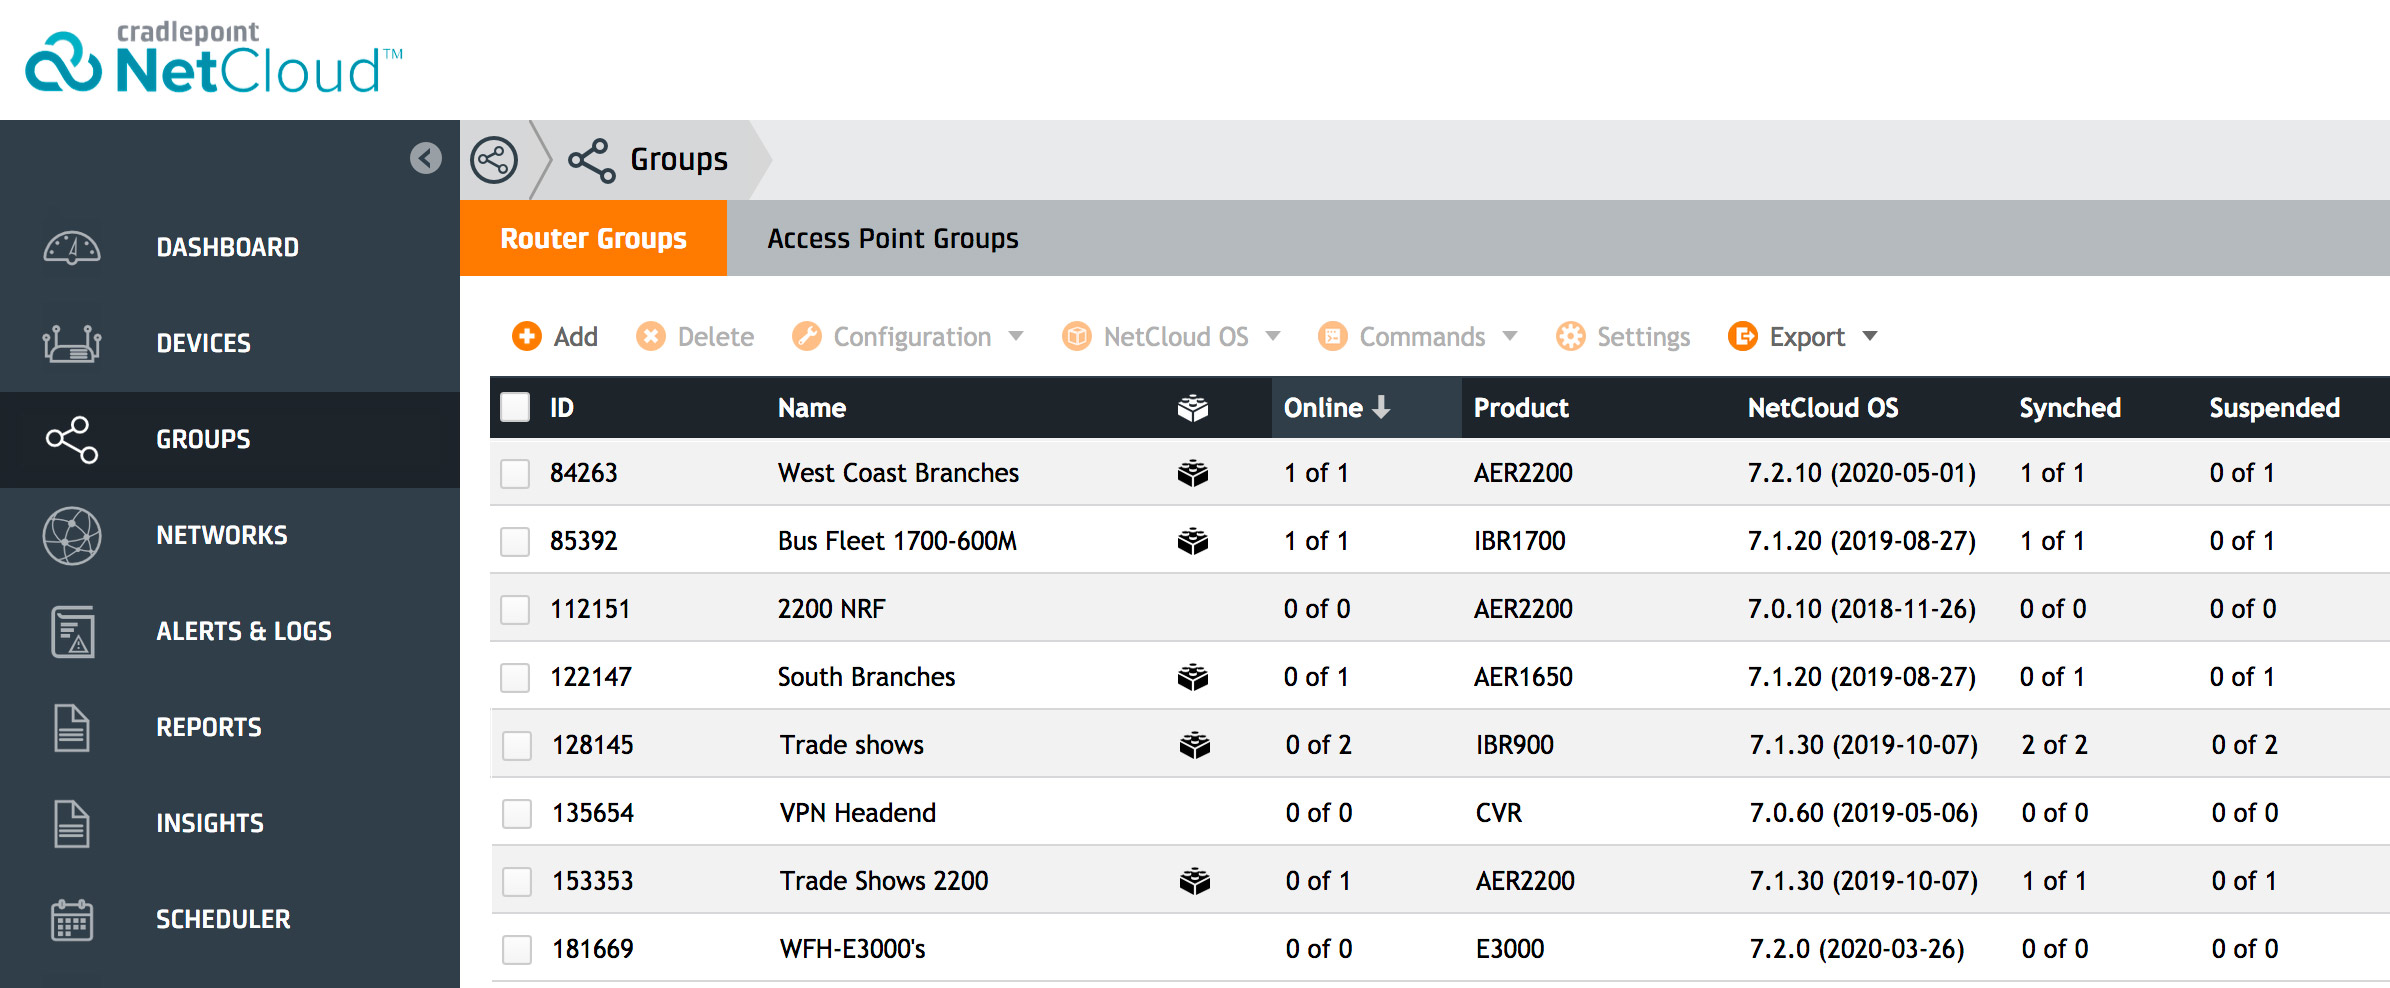The height and width of the screenshot is (988, 2390).
Task: Select the Router Groups tab
Action: tap(593, 239)
